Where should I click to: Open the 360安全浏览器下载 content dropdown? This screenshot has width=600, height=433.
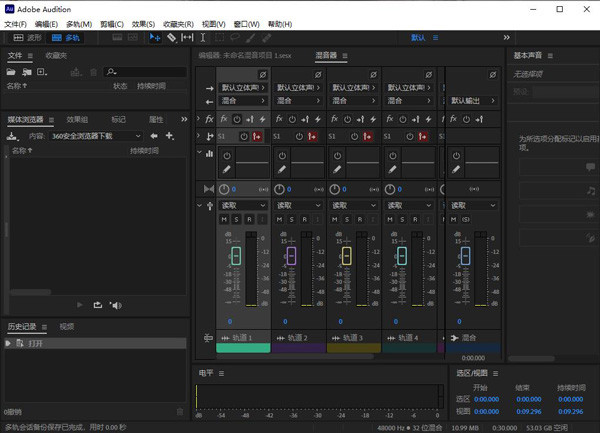(x=95, y=135)
